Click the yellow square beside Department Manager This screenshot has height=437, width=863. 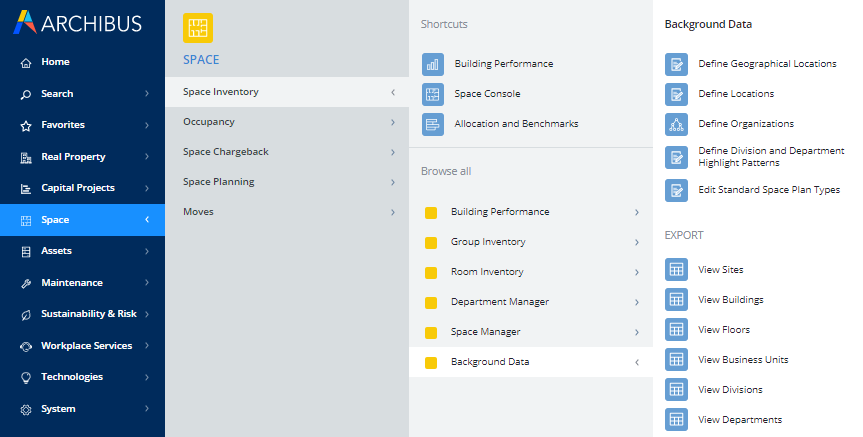[x=431, y=302]
